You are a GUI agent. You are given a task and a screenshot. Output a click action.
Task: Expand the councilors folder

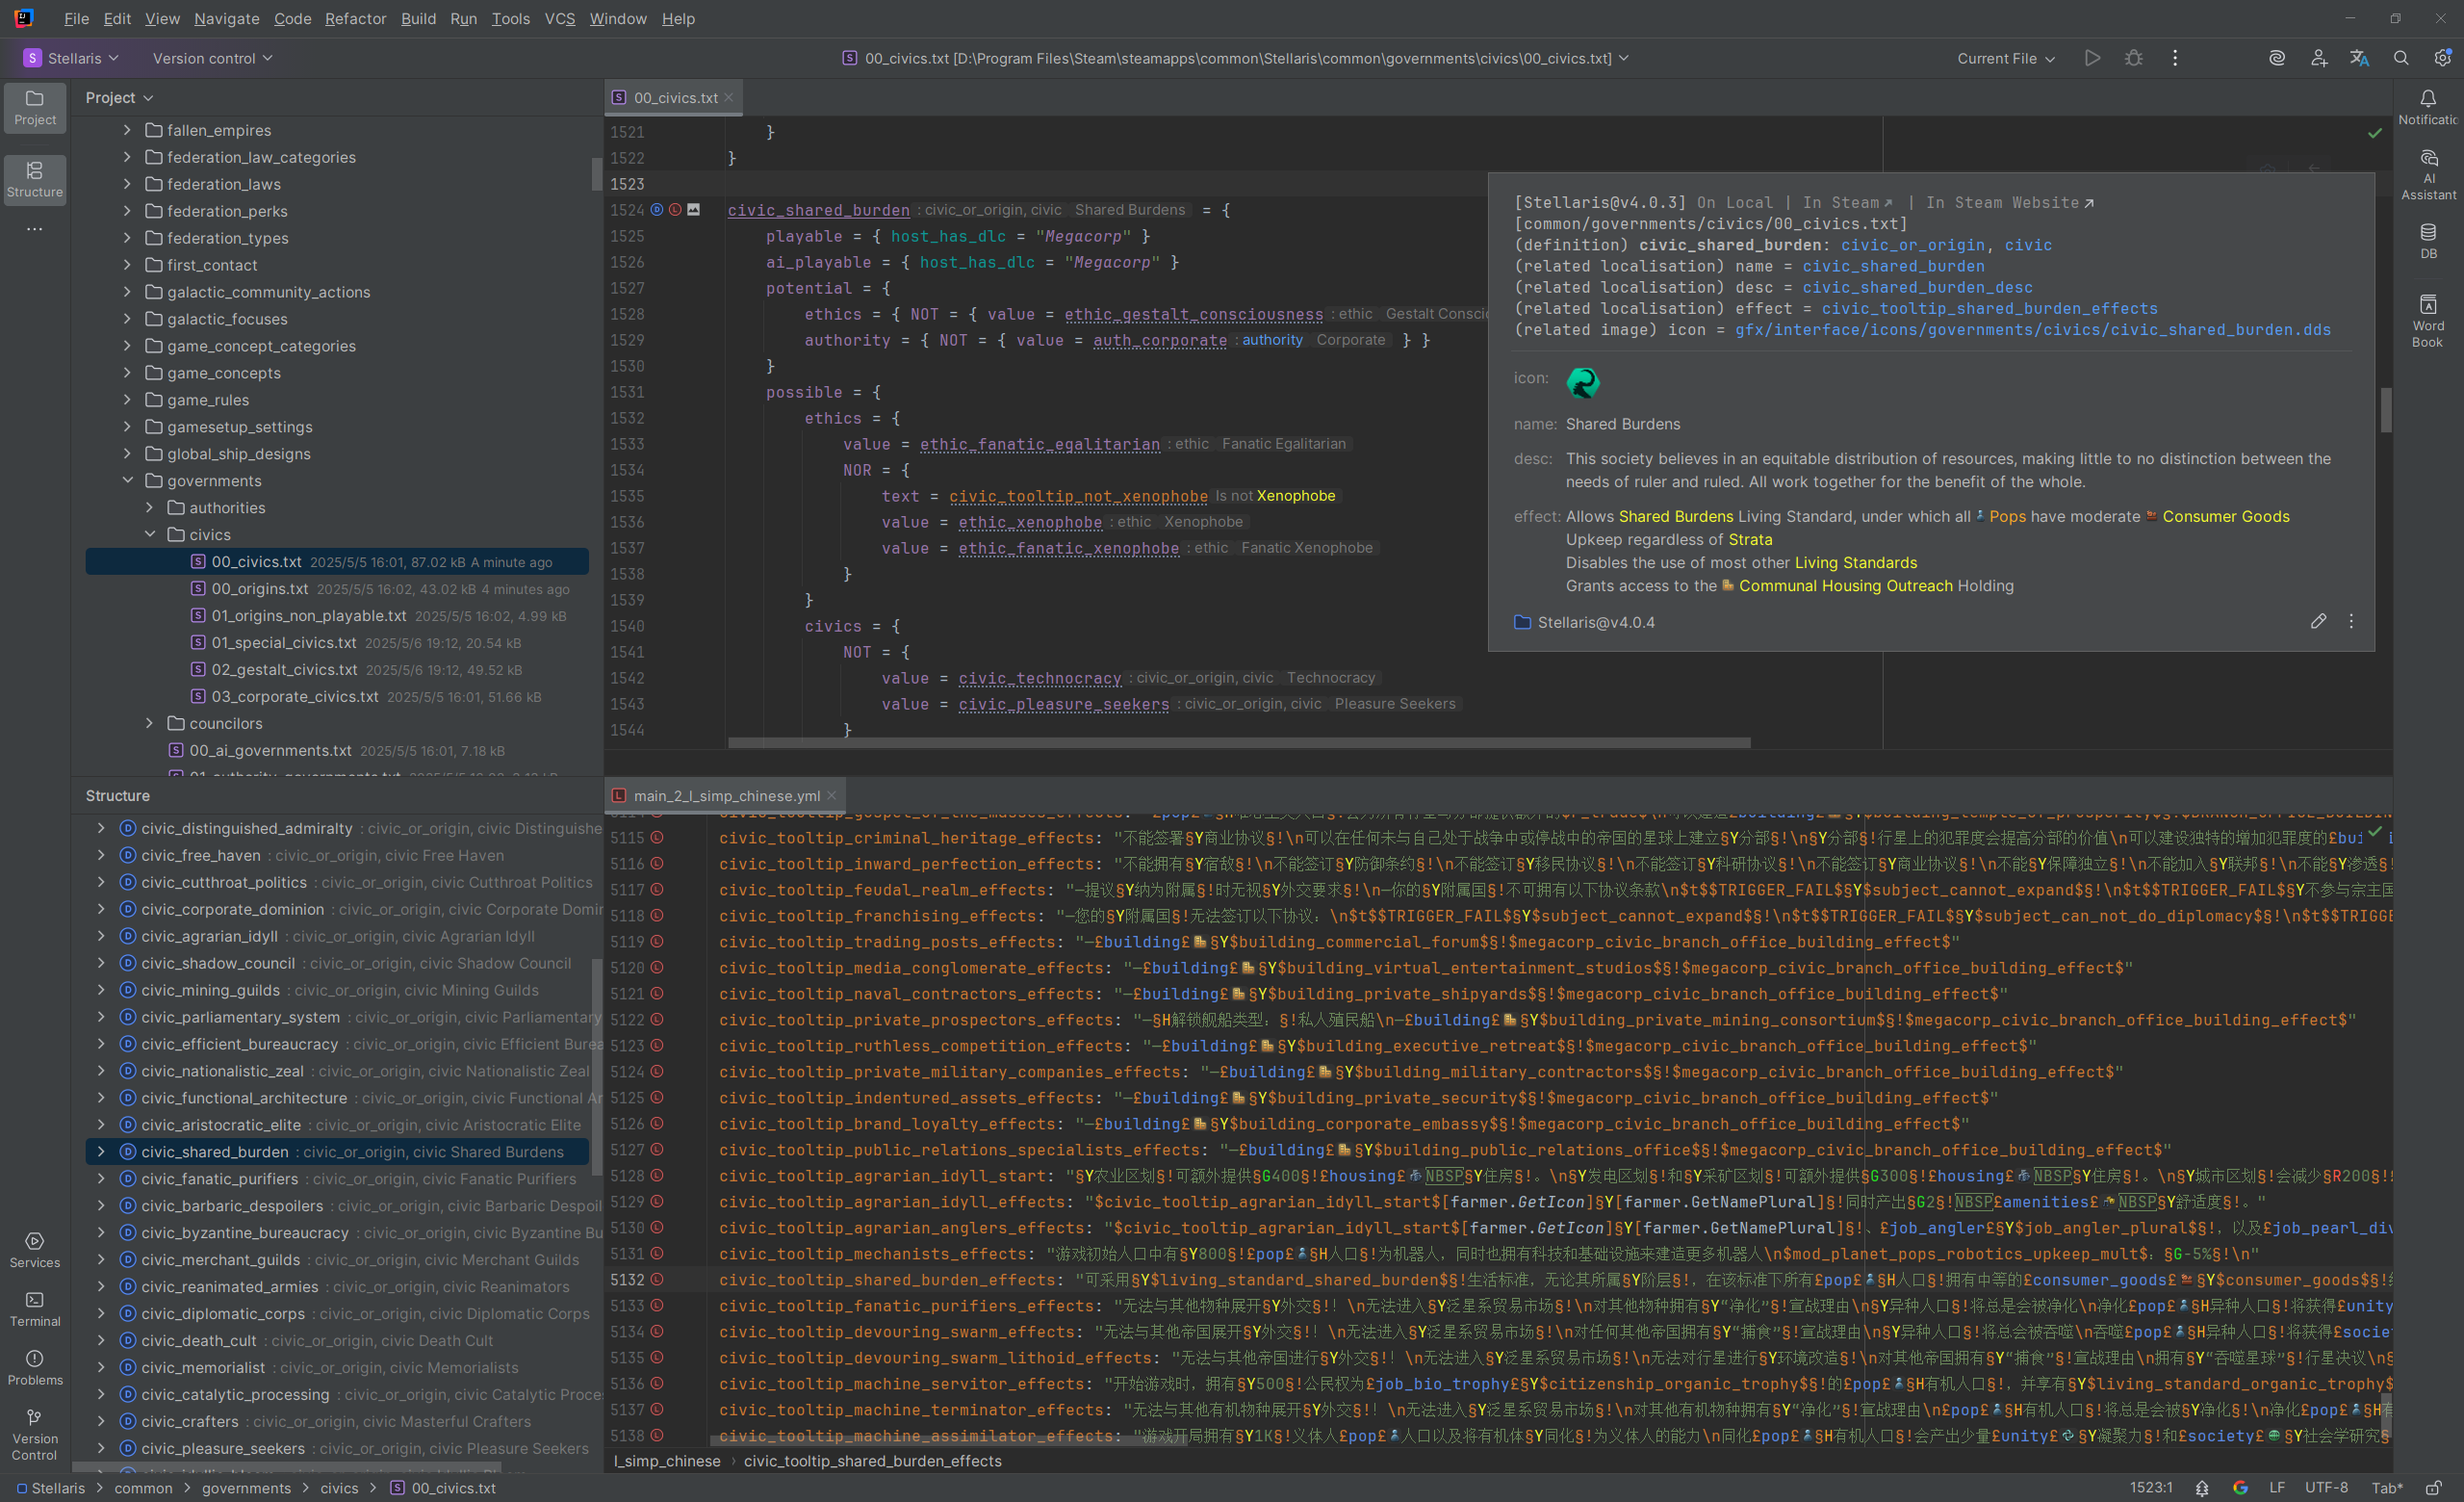pyautogui.click(x=150, y=723)
